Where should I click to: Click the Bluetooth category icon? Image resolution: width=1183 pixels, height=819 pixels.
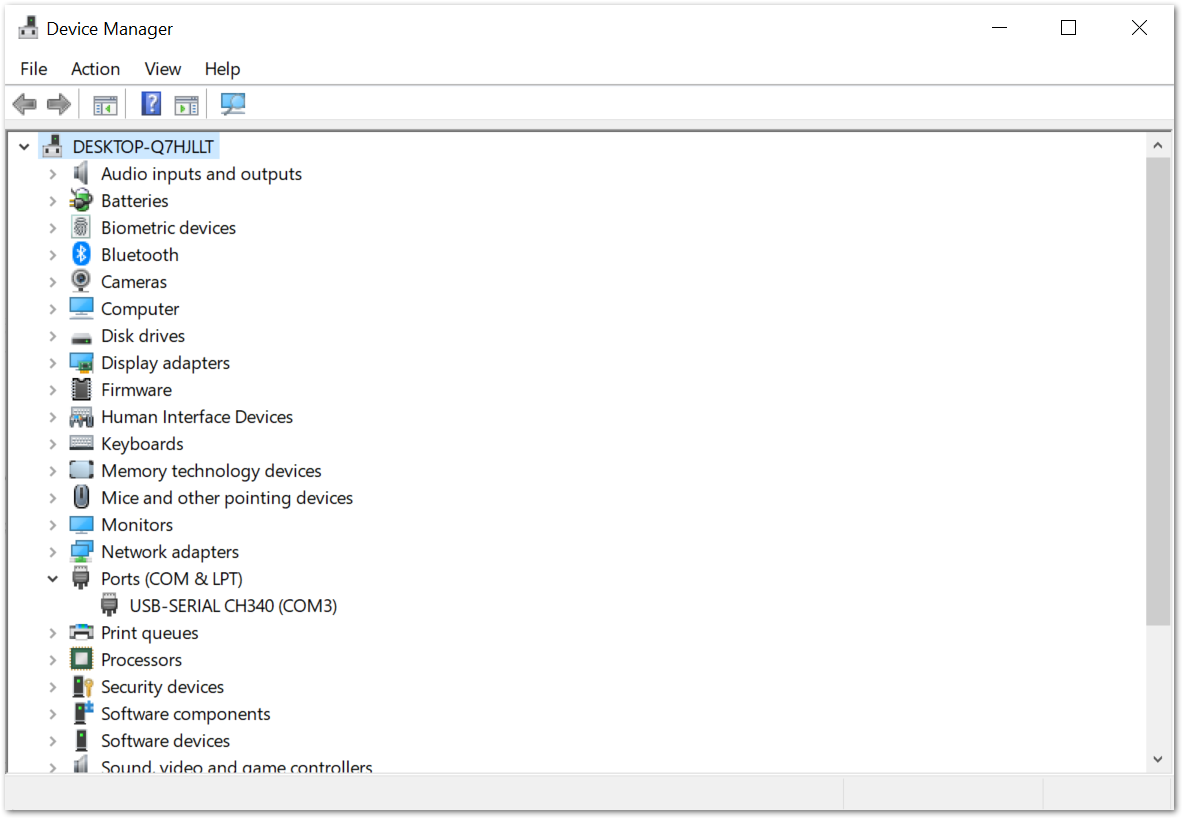point(81,255)
